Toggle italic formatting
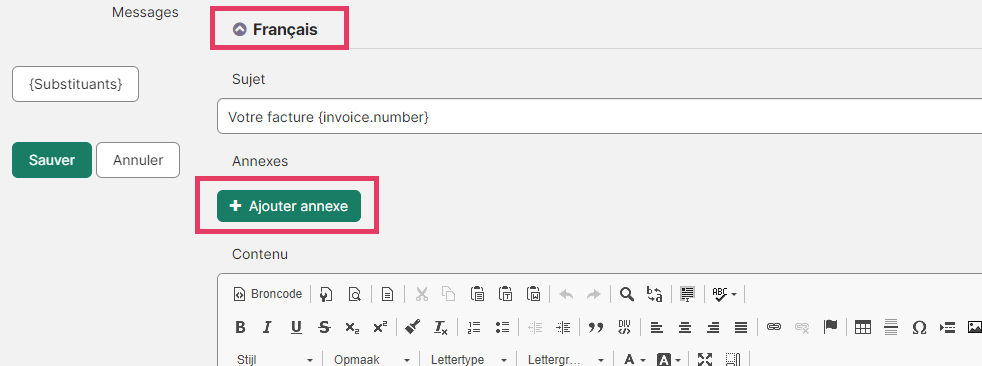The height and width of the screenshot is (366, 982). (x=267, y=327)
